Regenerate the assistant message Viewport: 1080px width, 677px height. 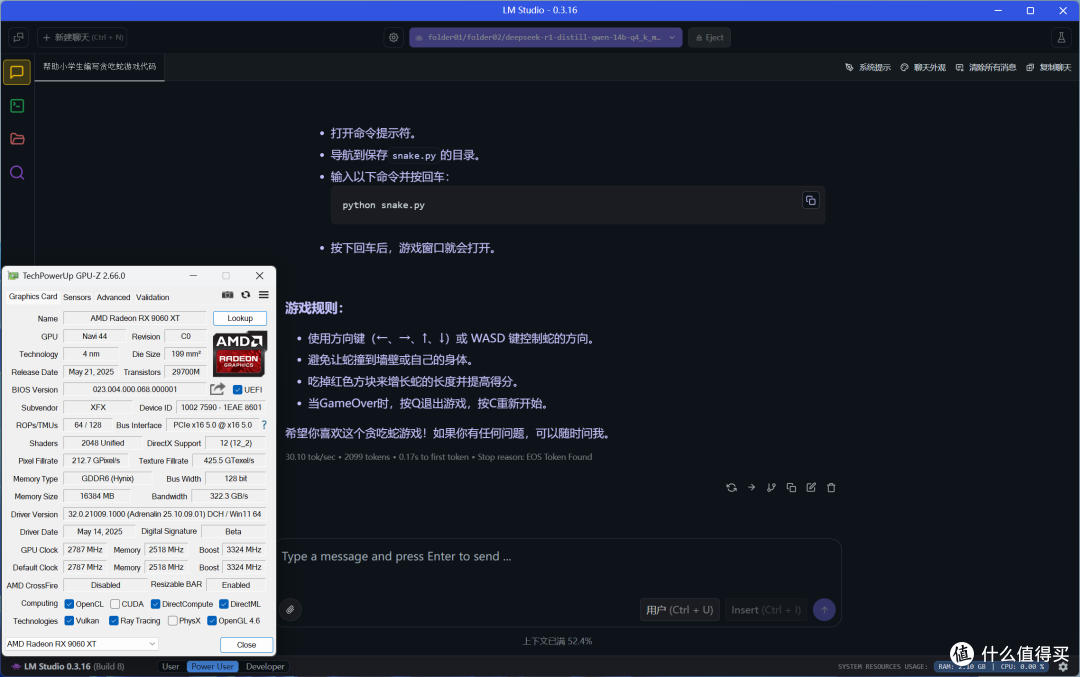coord(731,488)
